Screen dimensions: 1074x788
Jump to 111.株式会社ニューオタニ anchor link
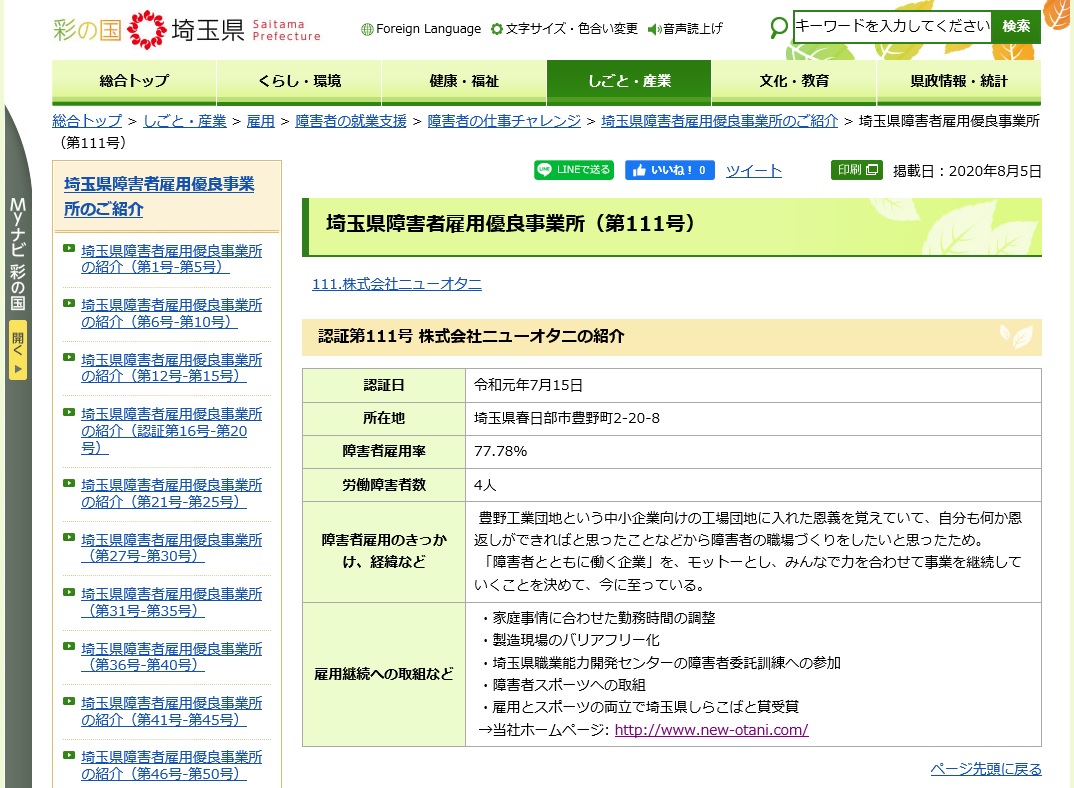click(x=396, y=284)
